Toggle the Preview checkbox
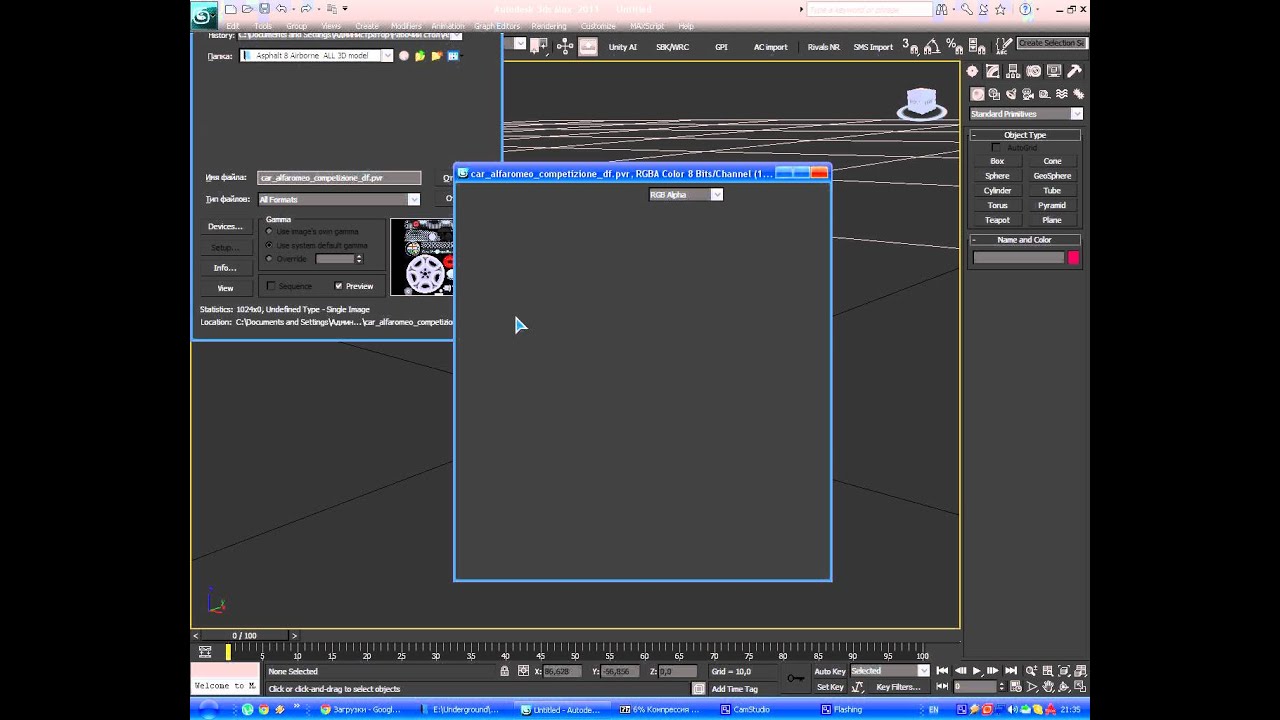 point(338,286)
